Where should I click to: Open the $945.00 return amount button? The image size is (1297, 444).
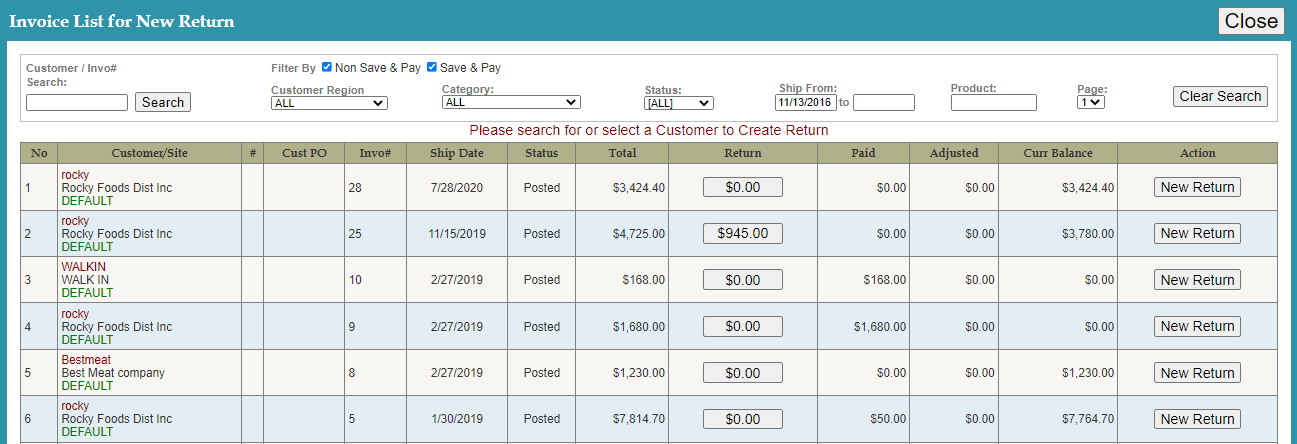pyautogui.click(x=742, y=233)
